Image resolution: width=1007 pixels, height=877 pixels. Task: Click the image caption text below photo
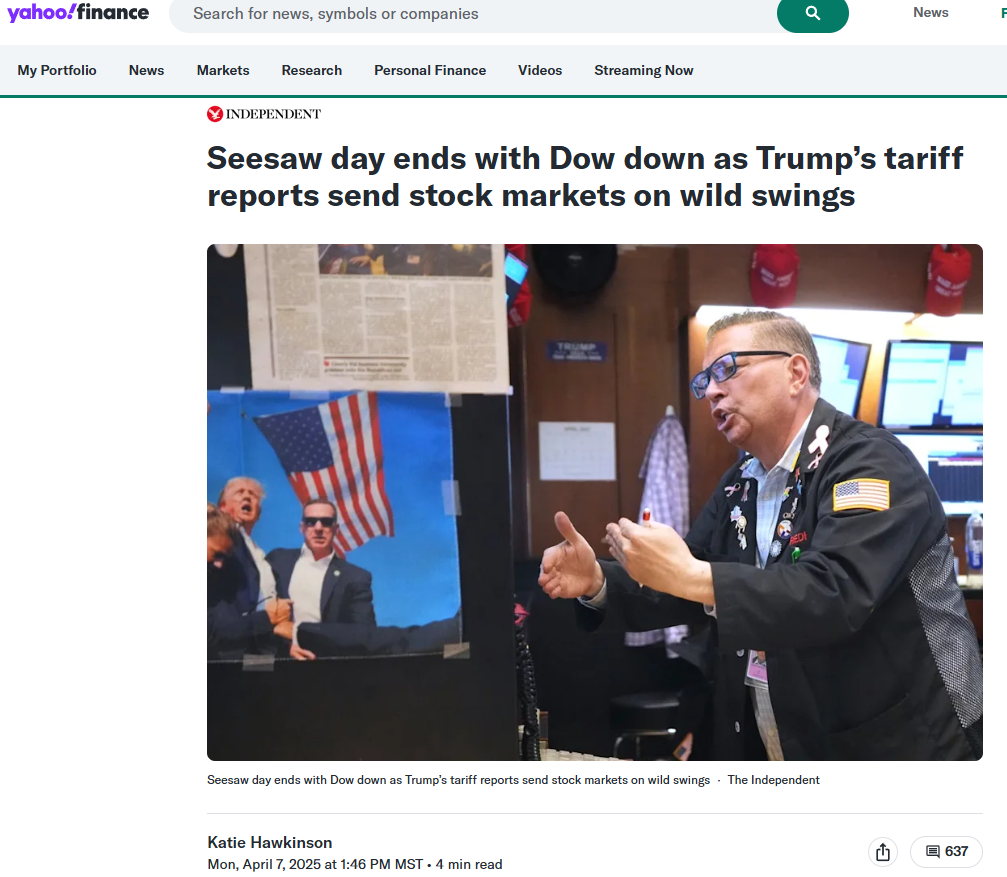(459, 780)
